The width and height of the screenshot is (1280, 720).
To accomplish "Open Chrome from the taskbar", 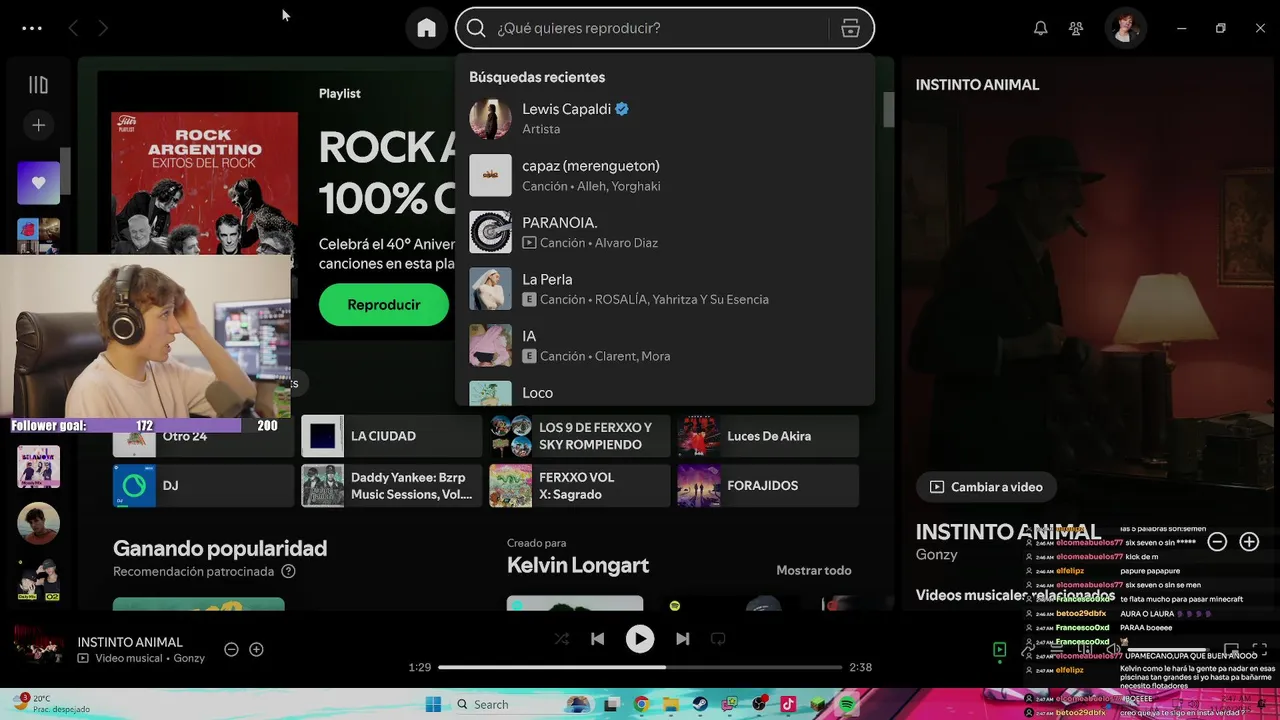I will (x=641, y=705).
